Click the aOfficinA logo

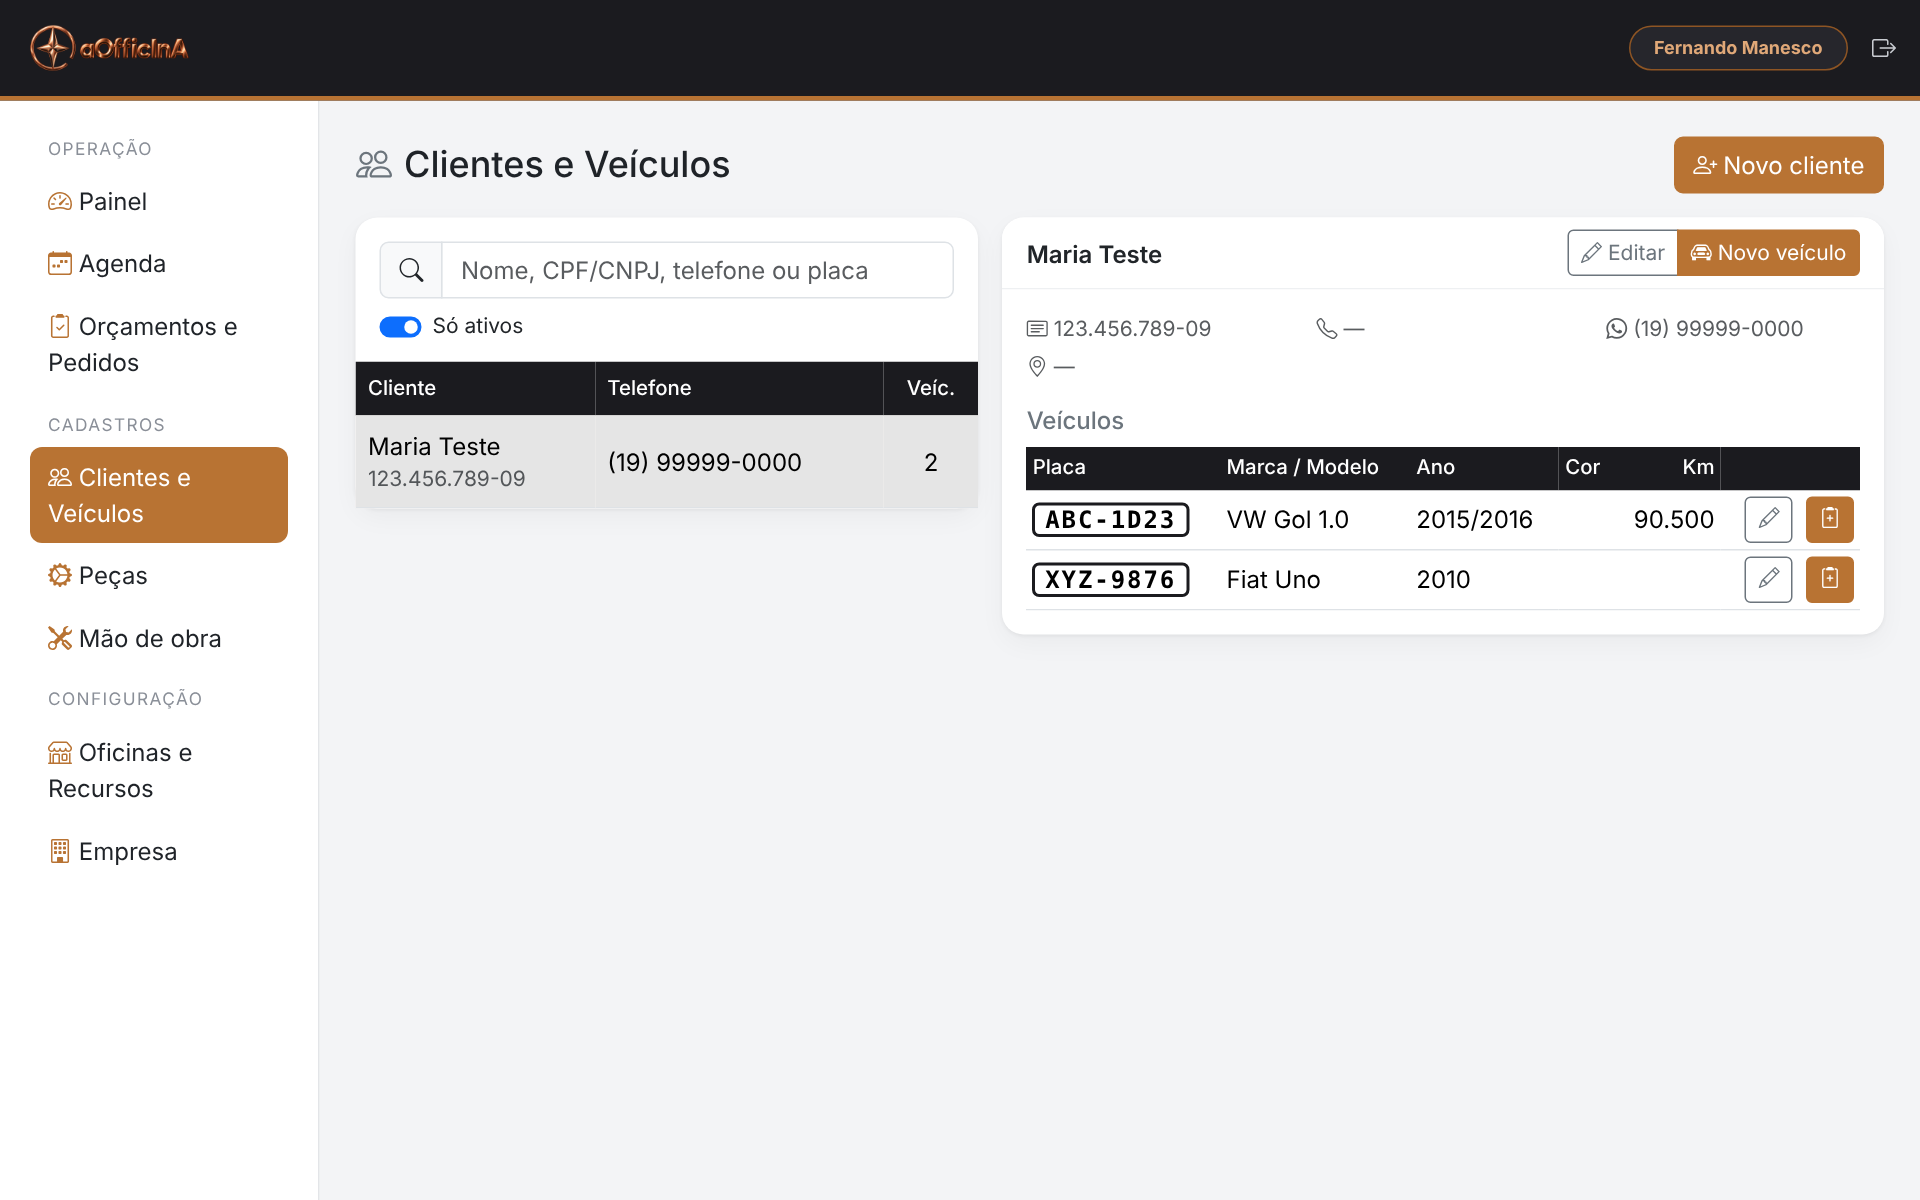point(109,48)
